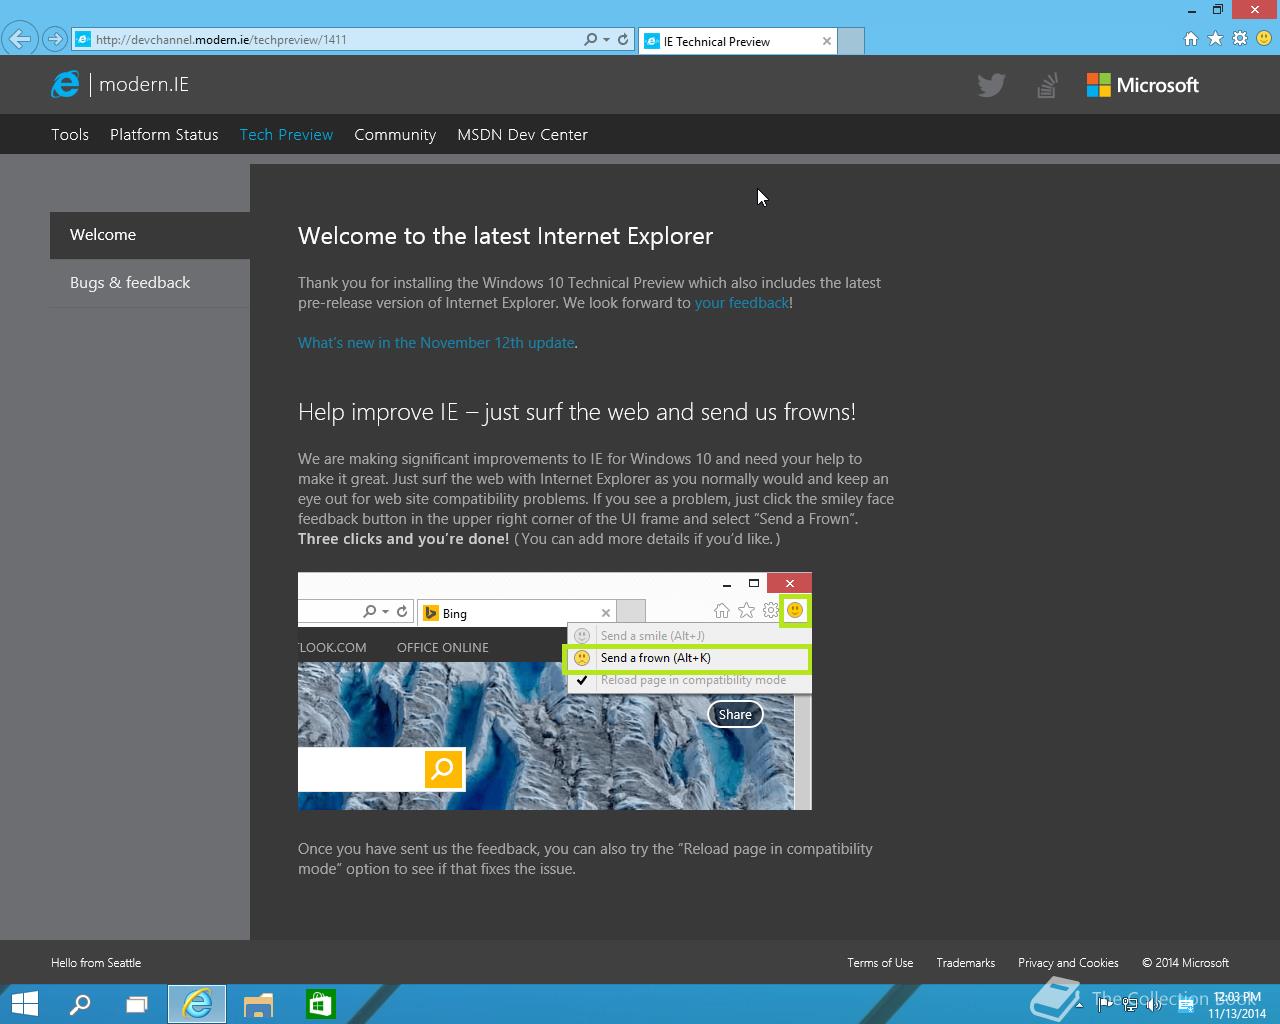The width and height of the screenshot is (1280, 1024).
Task: Restore down the browser window
Action: 1218,10
